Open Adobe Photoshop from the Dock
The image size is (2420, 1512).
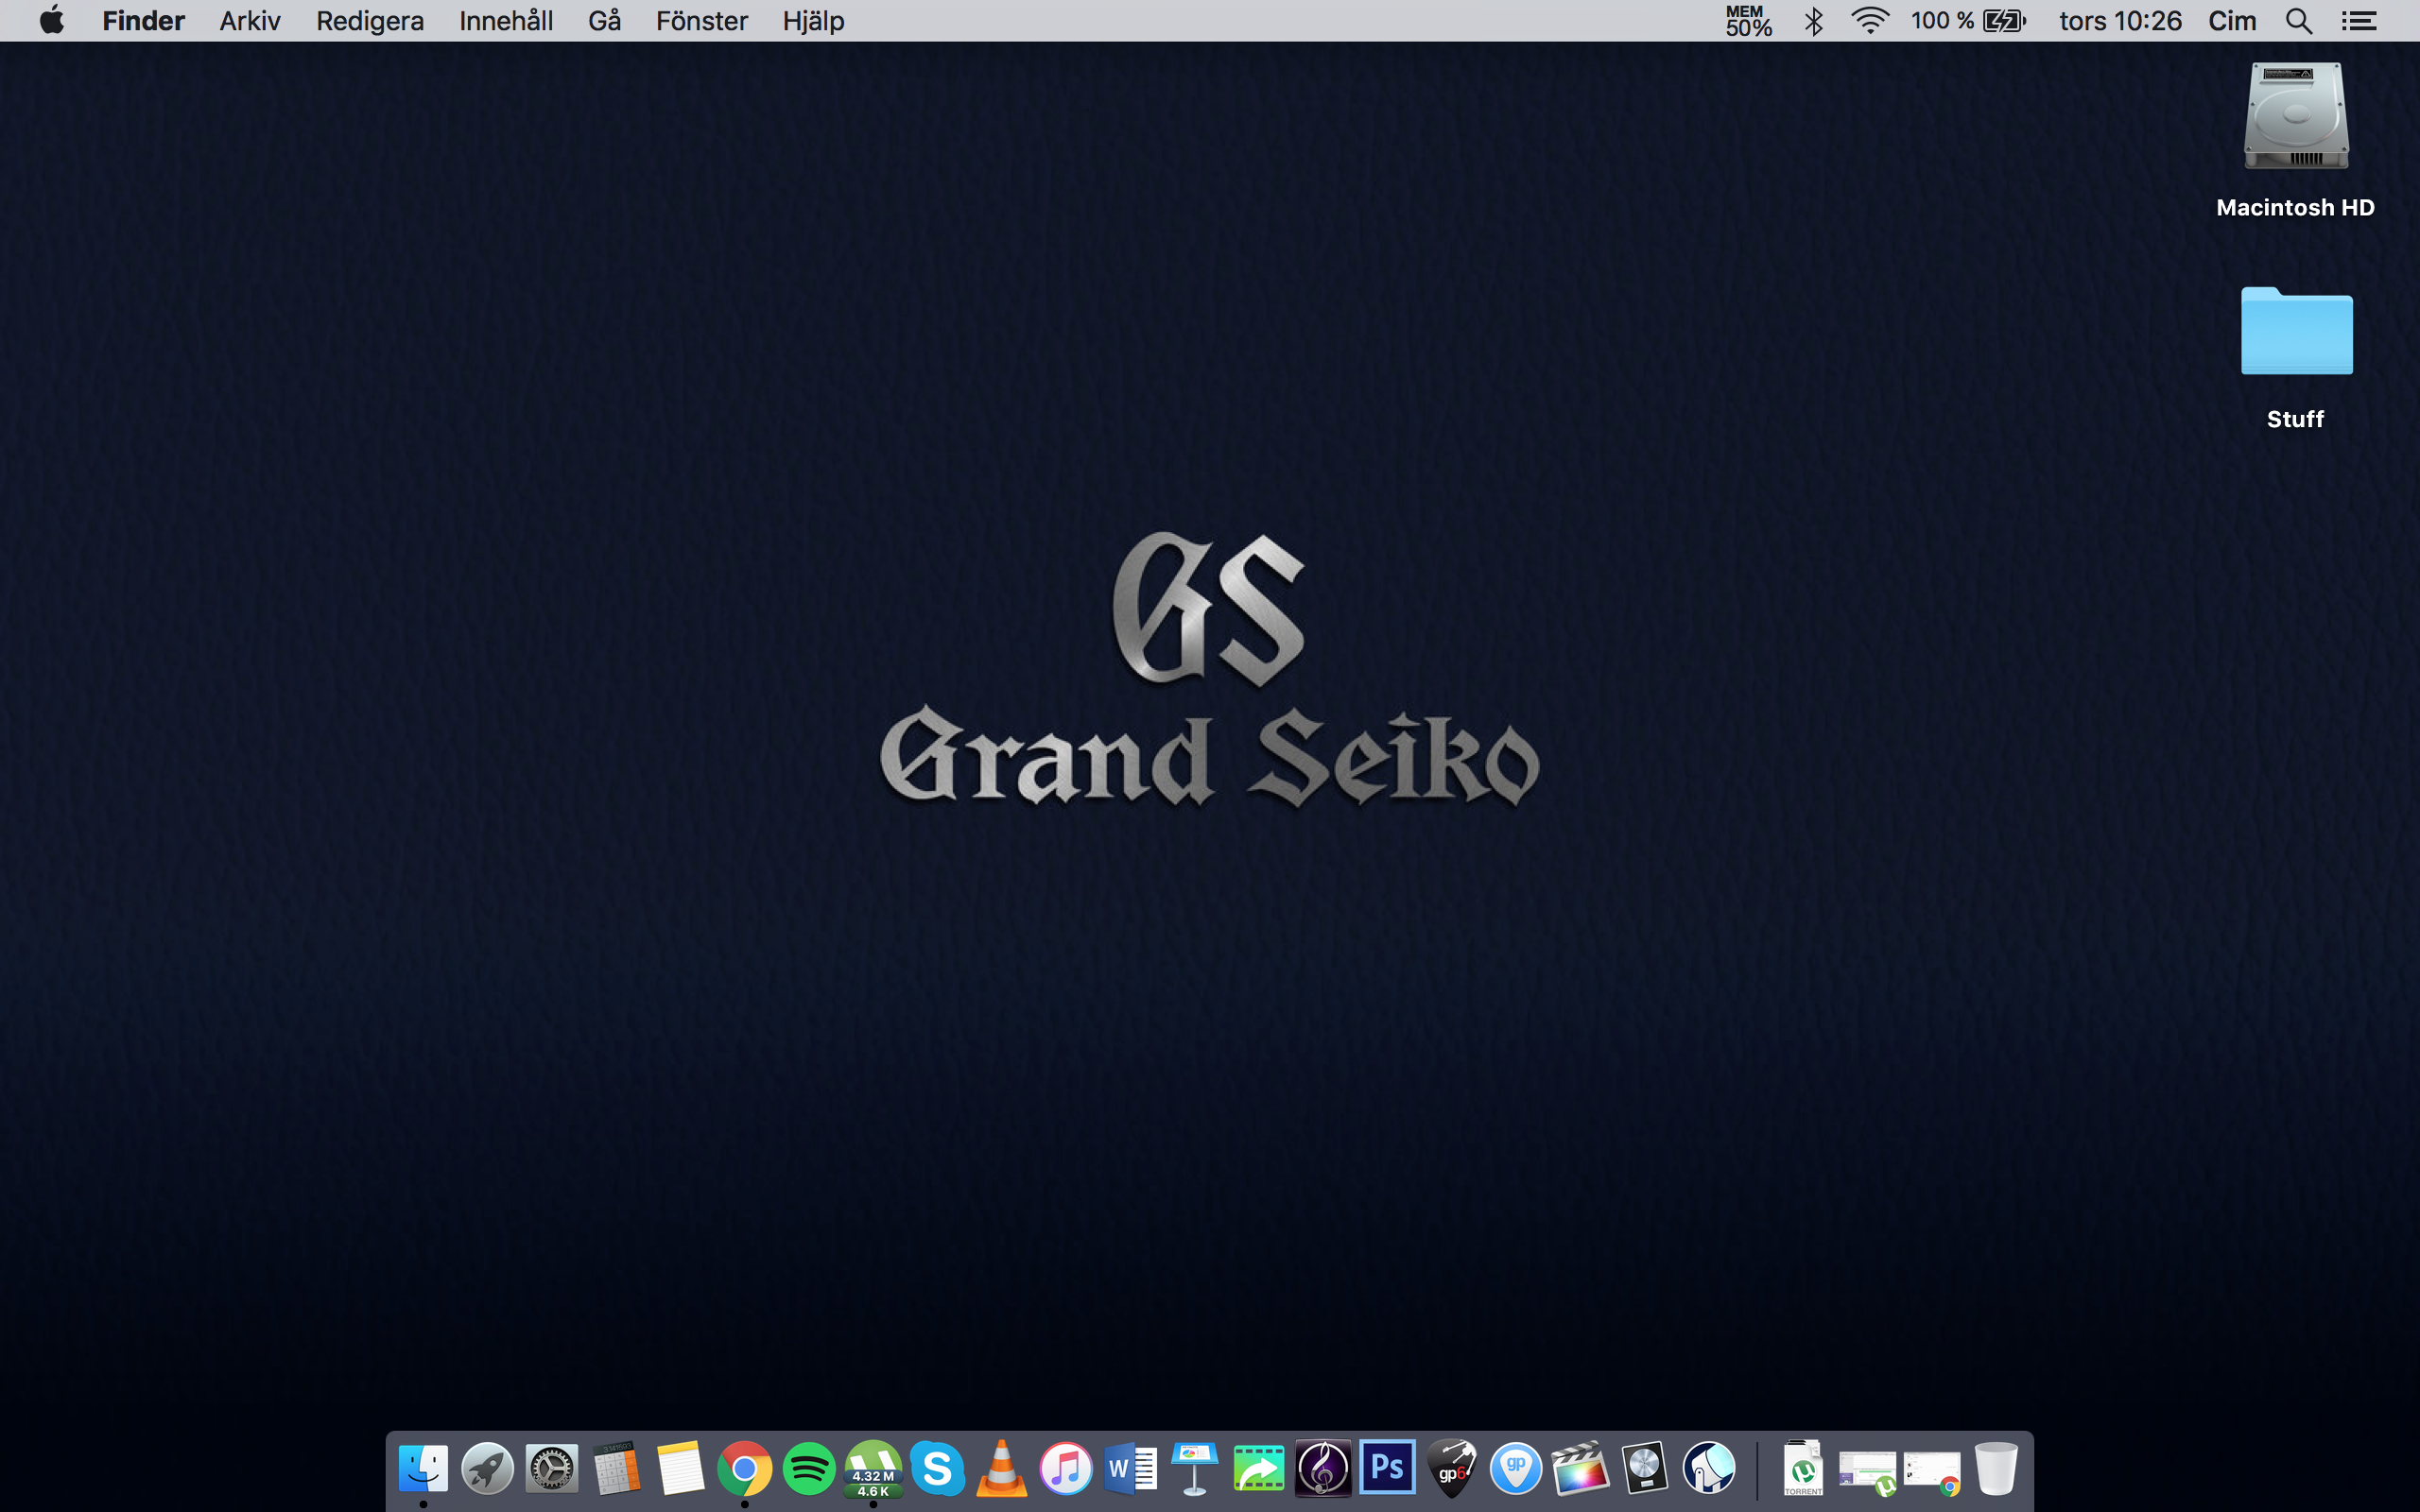pos(1388,1468)
